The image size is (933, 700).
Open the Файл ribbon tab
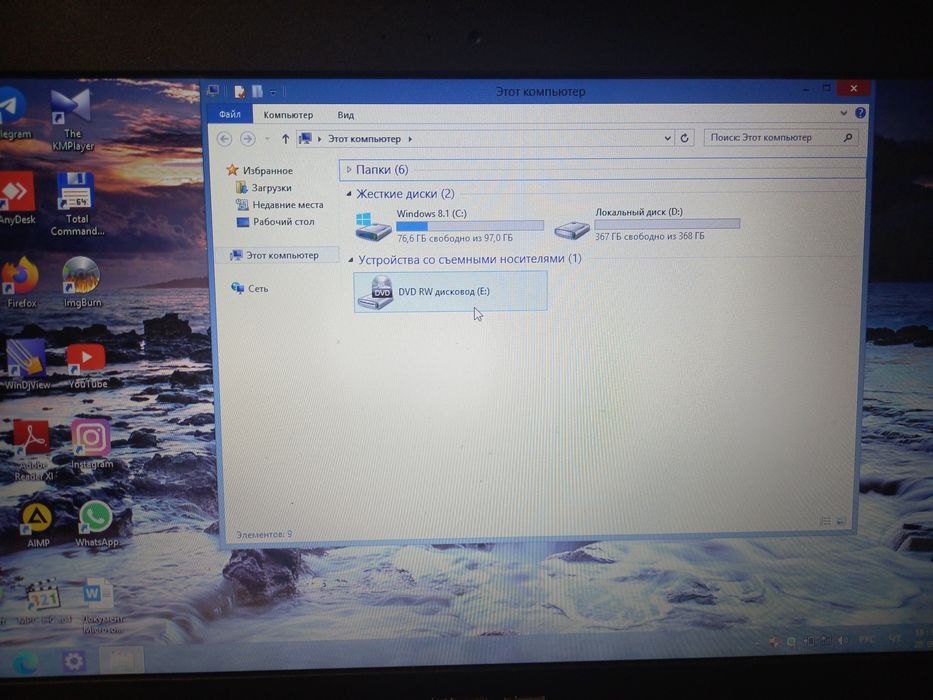[x=230, y=114]
